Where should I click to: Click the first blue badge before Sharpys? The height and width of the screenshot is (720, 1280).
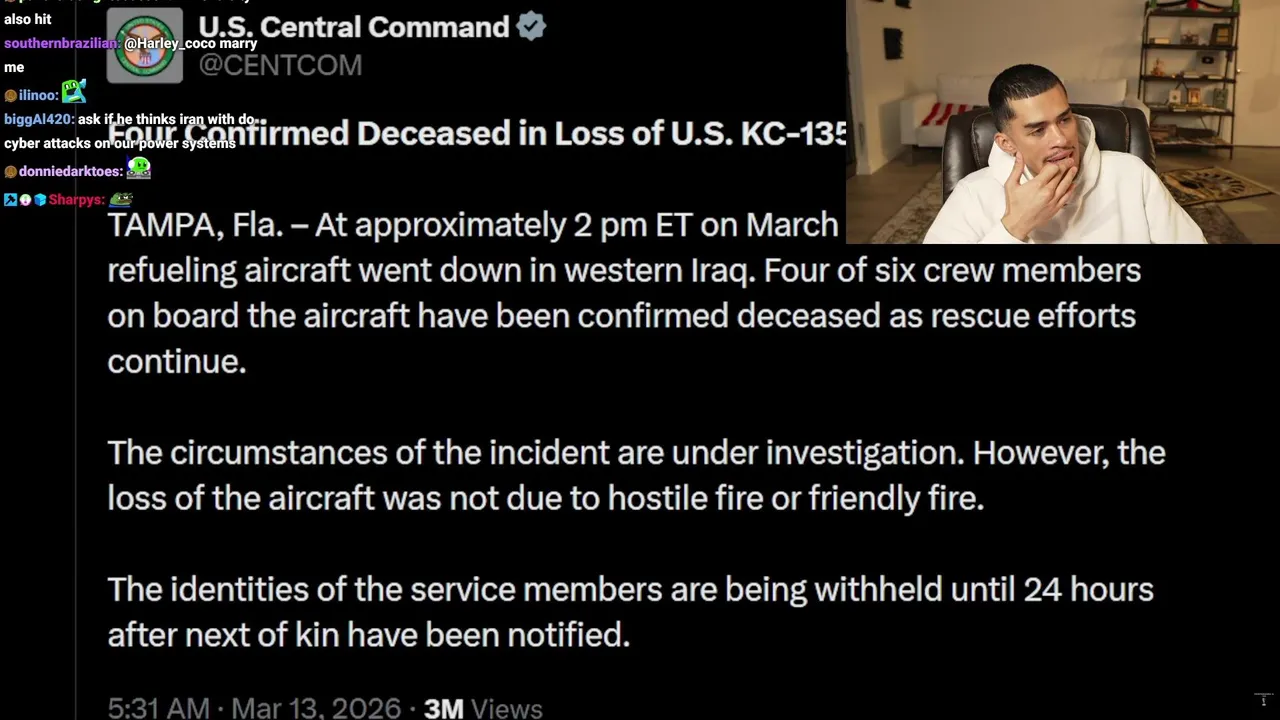[10, 200]
